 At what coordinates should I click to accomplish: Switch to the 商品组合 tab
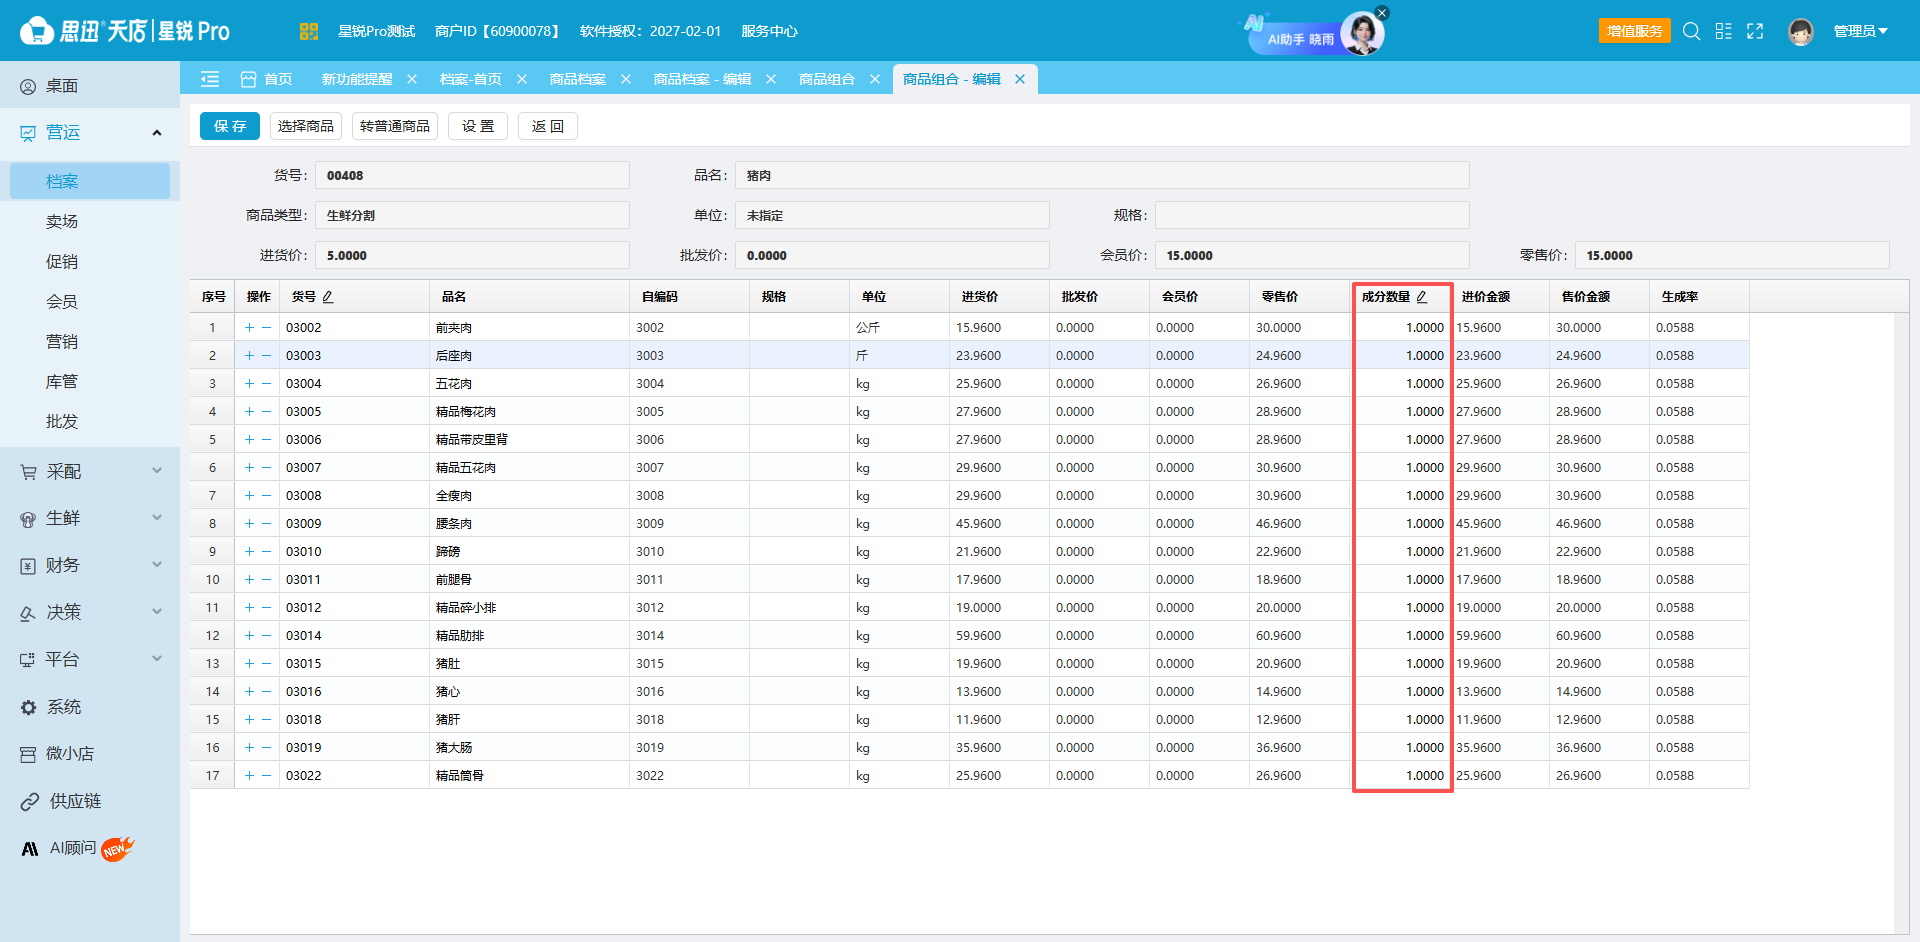826,79
